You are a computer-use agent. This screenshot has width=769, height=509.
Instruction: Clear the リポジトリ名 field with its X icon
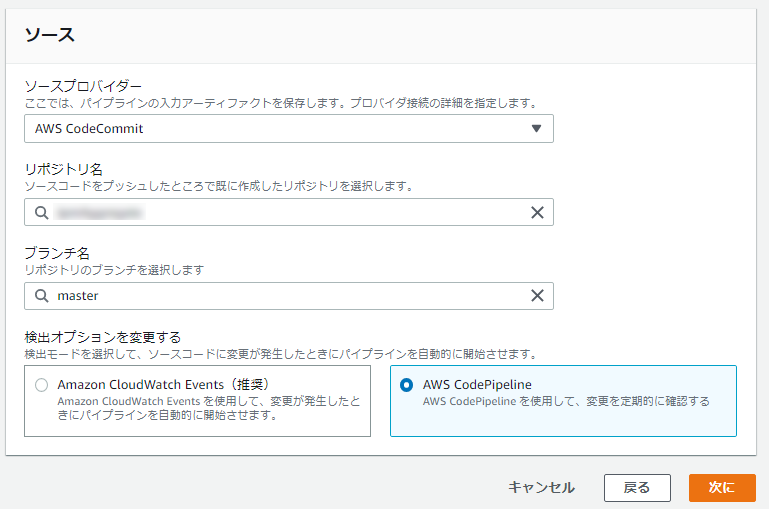(x=538, y=212)
